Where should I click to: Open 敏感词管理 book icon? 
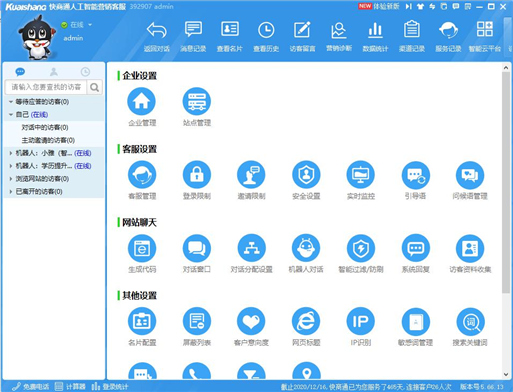pos(415,321)
